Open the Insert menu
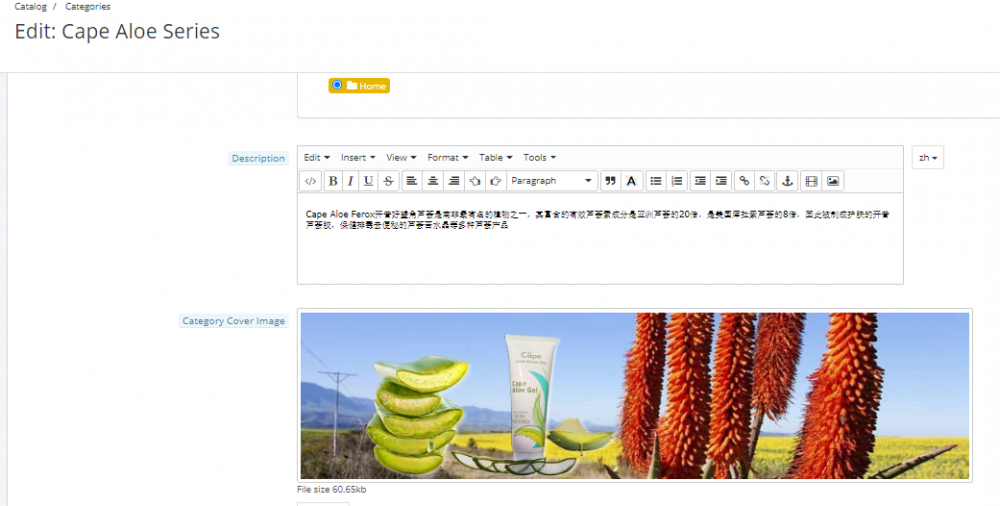The image size is (1000, 506). (357, 158)
